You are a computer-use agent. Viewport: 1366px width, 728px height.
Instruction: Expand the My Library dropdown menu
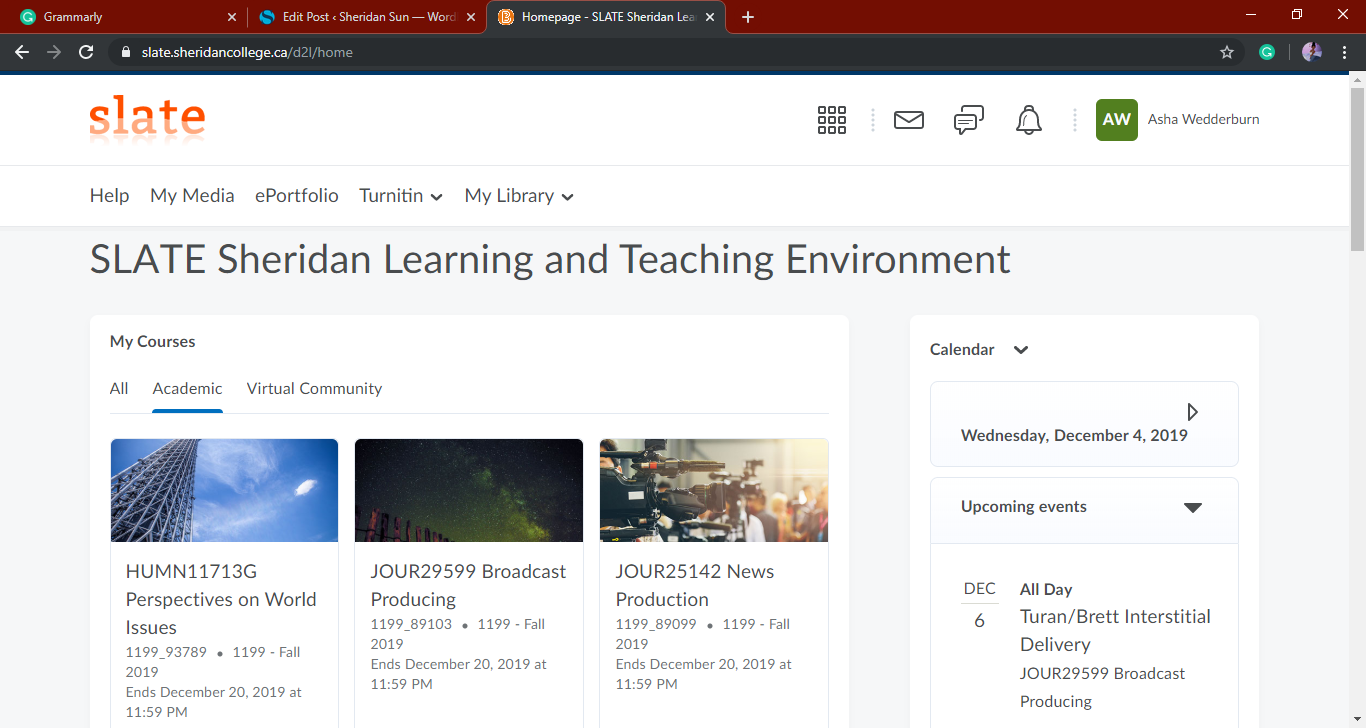pos(519,196)
